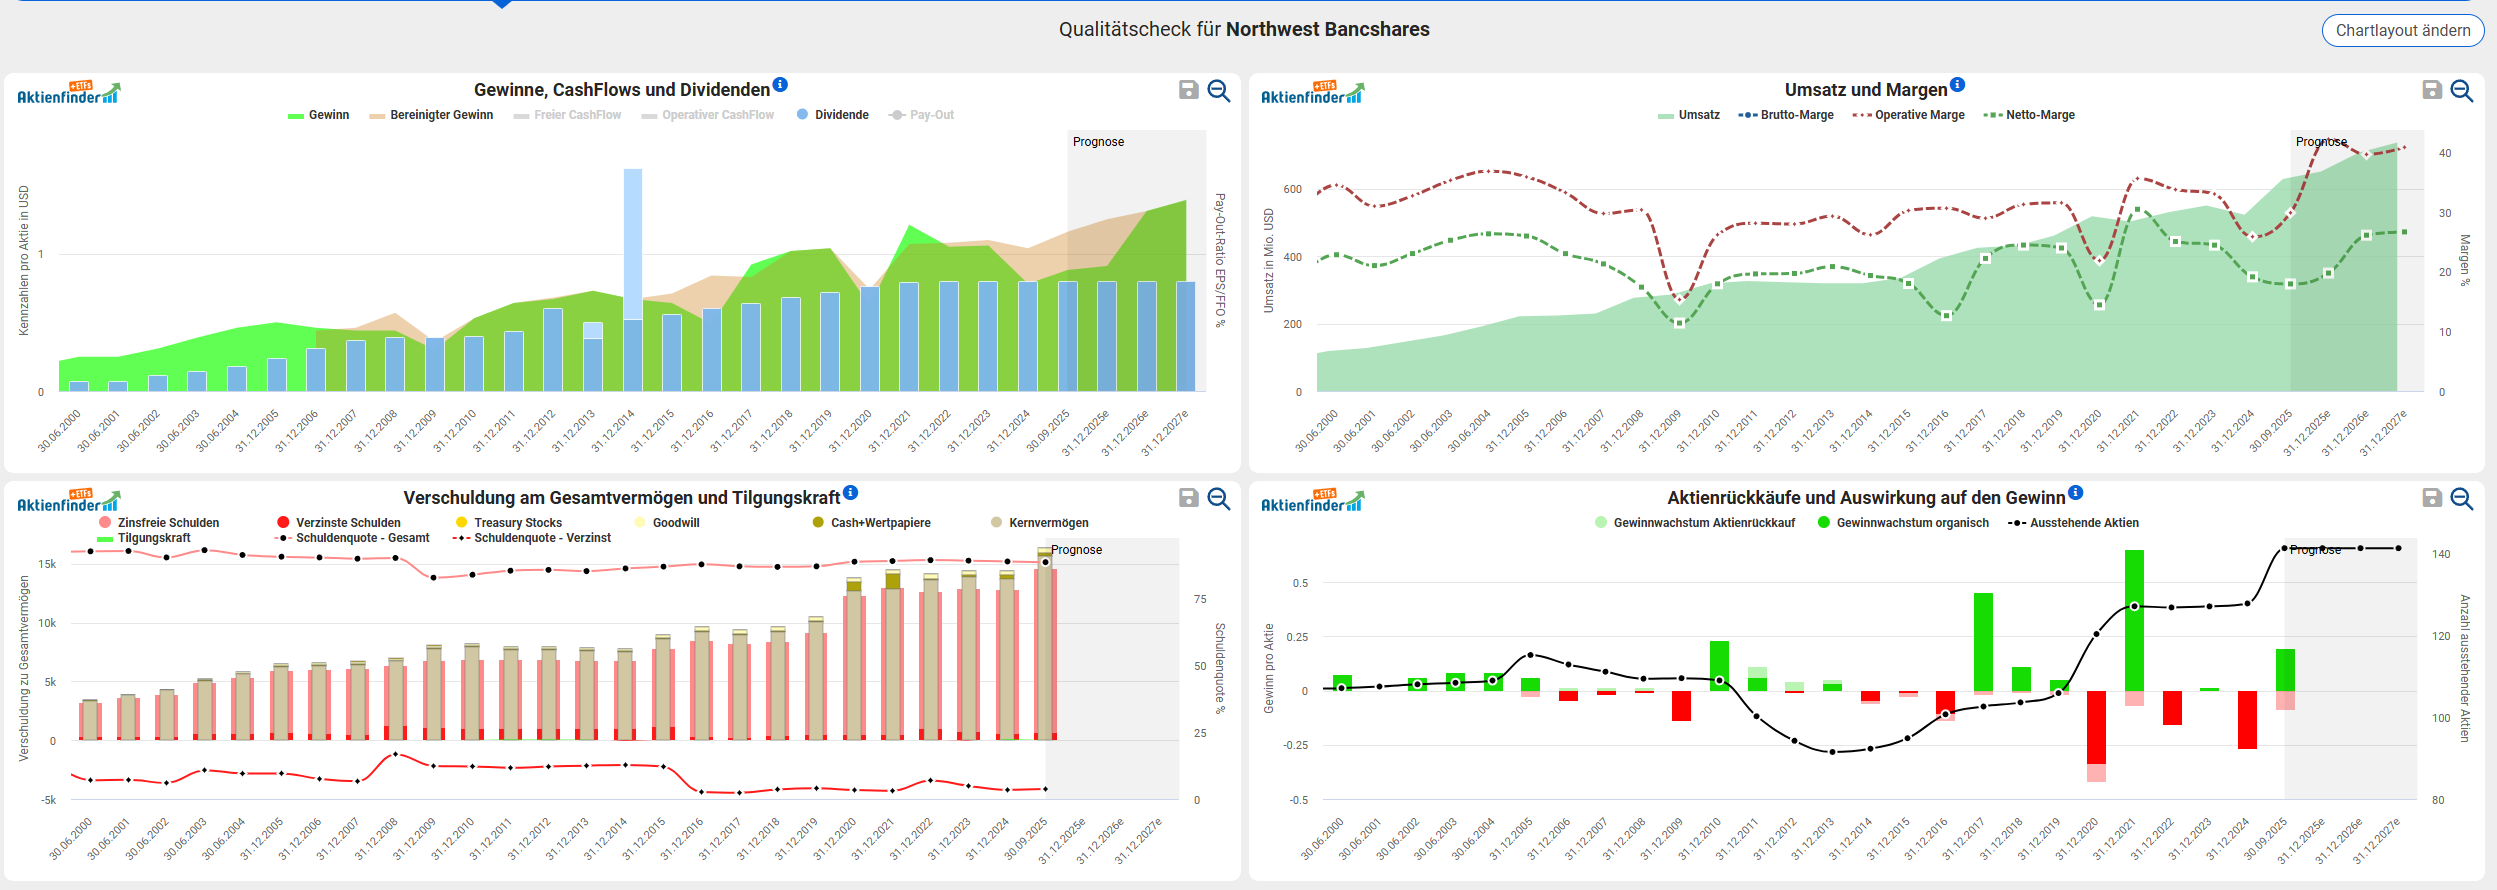Click the Treasury Stocks yellow legend swatch

coord(461,523)
